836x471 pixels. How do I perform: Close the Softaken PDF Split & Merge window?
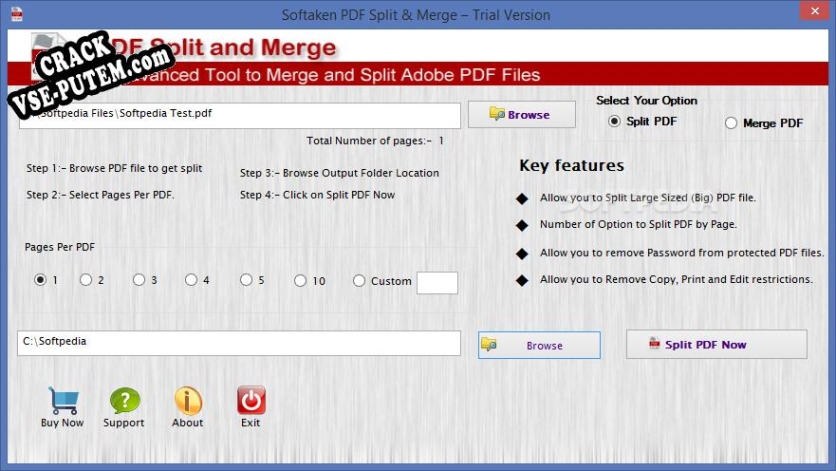(x=815, y=11)
